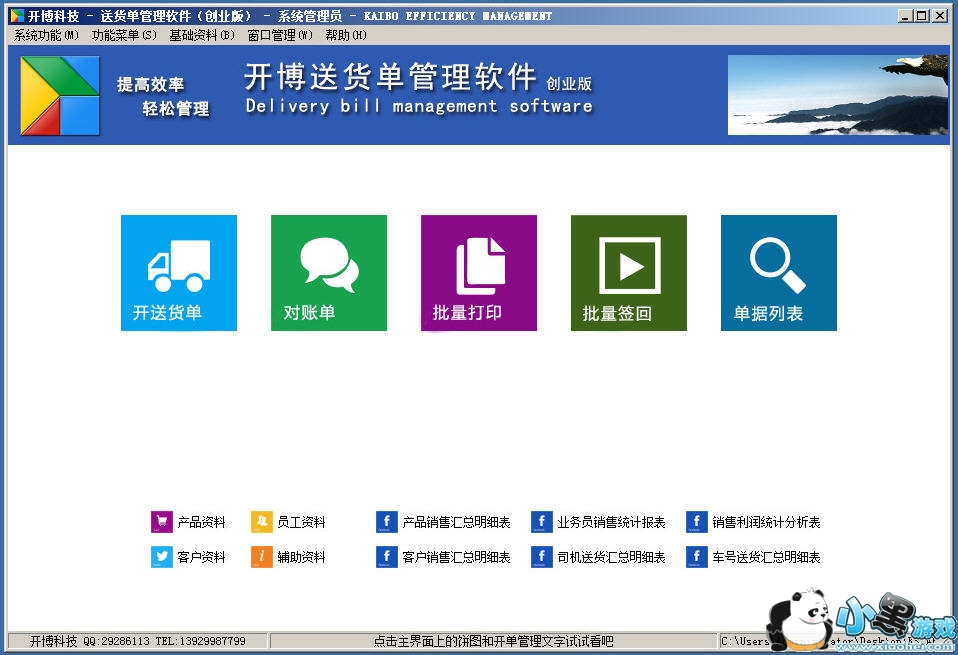Open 产品销售汇总明细表 report link
This screenshot has height=655, width=958.
[x=456, y=522]
